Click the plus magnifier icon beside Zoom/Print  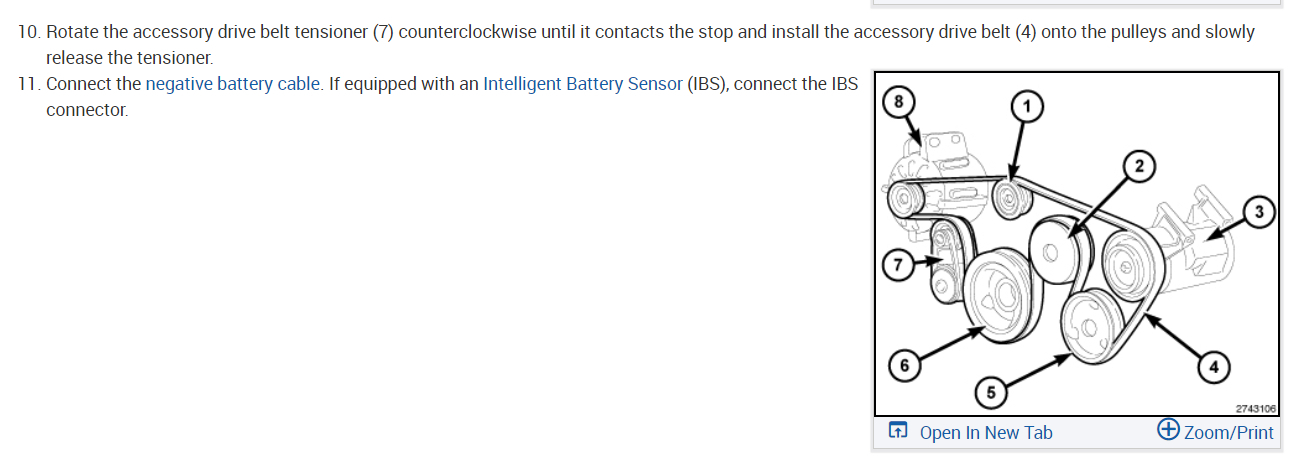pyautogui.click(x=1167, y=430)
